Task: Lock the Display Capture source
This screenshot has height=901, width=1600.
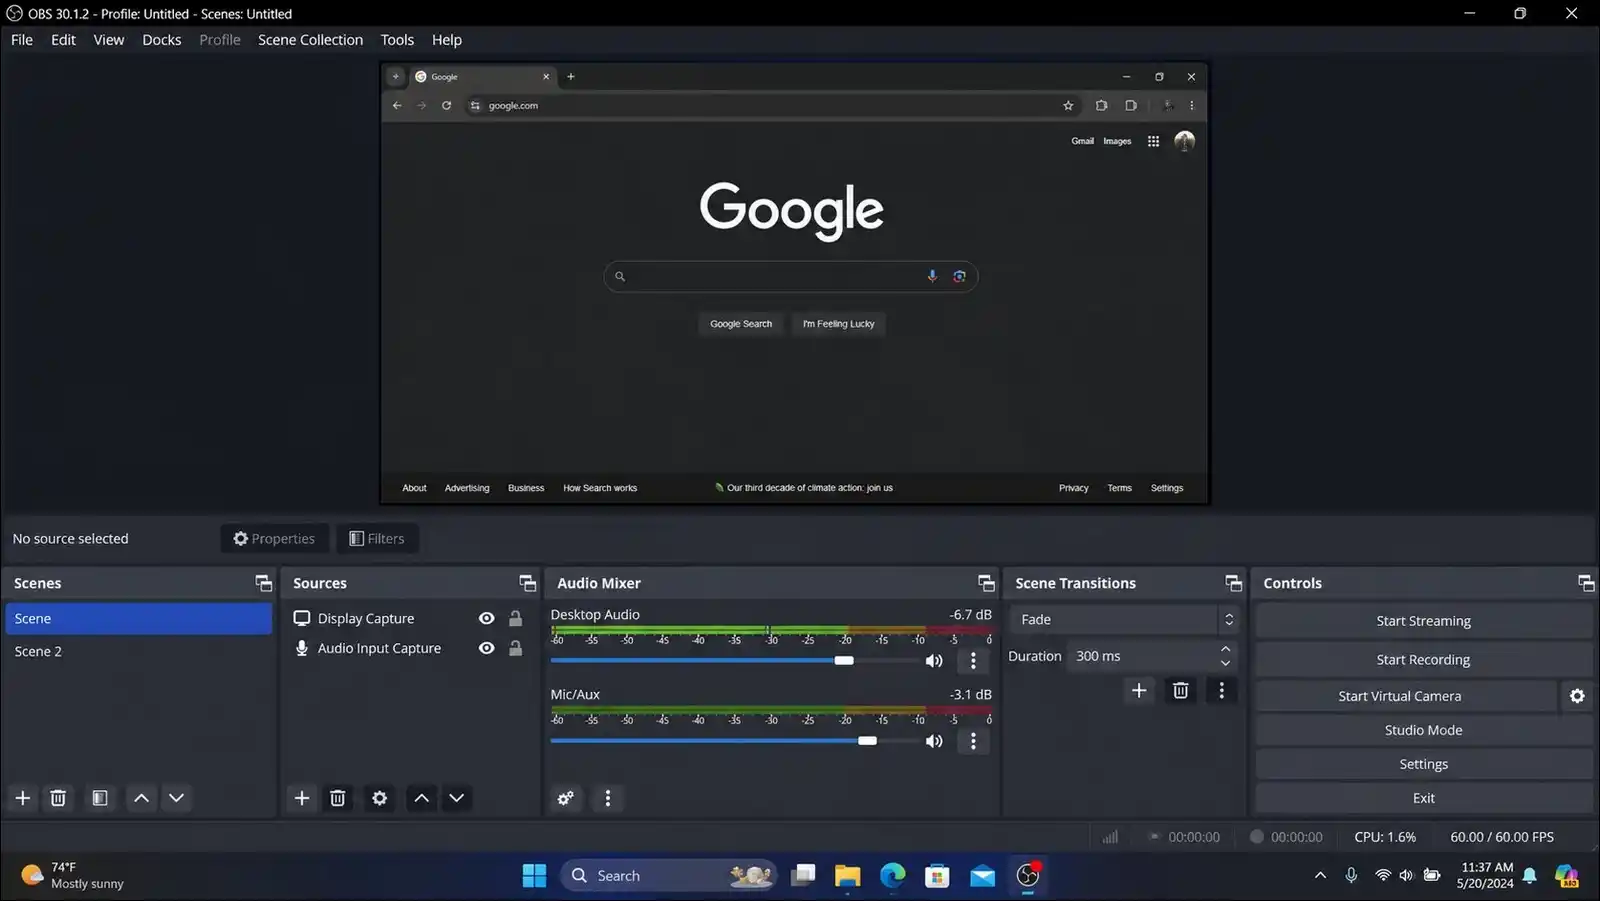Action: click(x=516, y=619)
